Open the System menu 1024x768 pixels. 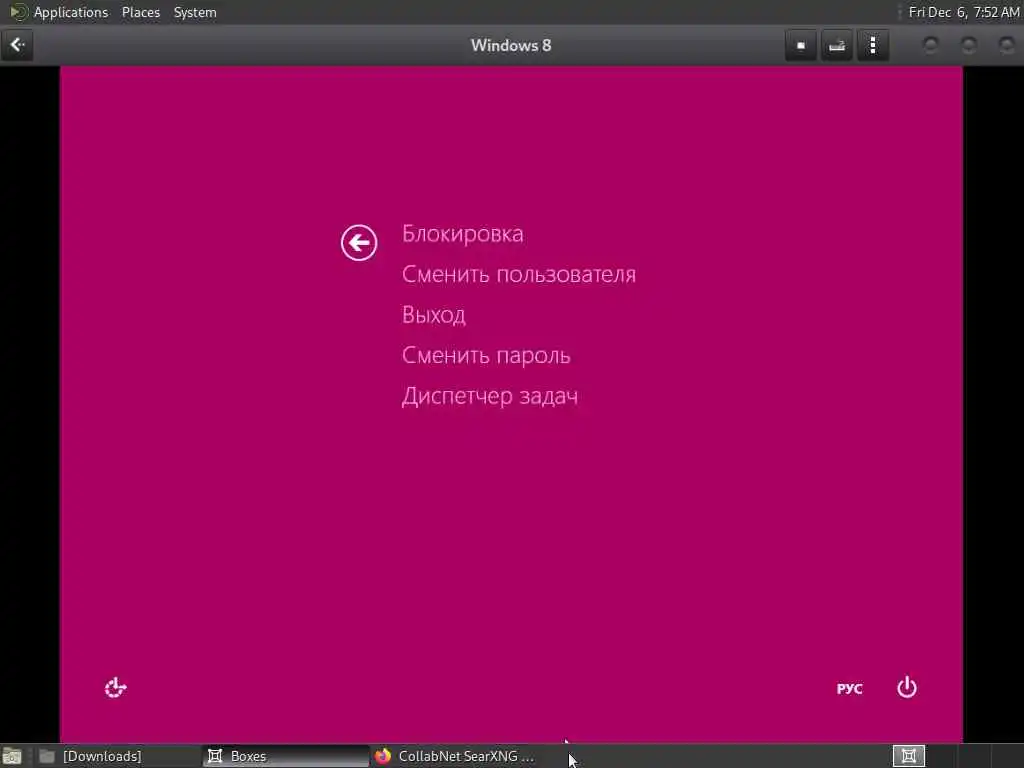point(195,12)
